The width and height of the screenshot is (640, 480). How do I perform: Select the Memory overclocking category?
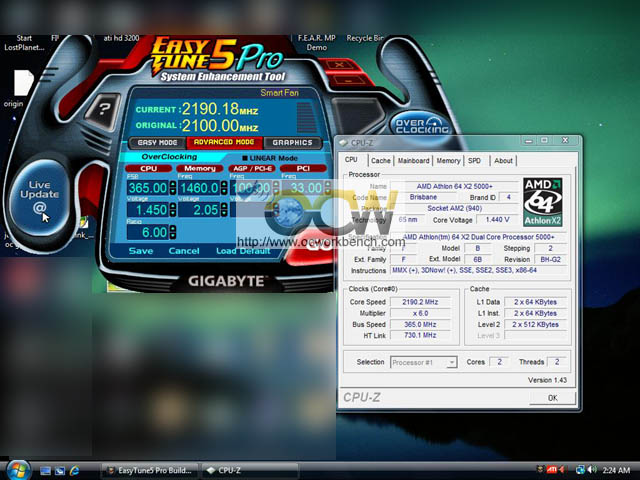click(200, 168)
